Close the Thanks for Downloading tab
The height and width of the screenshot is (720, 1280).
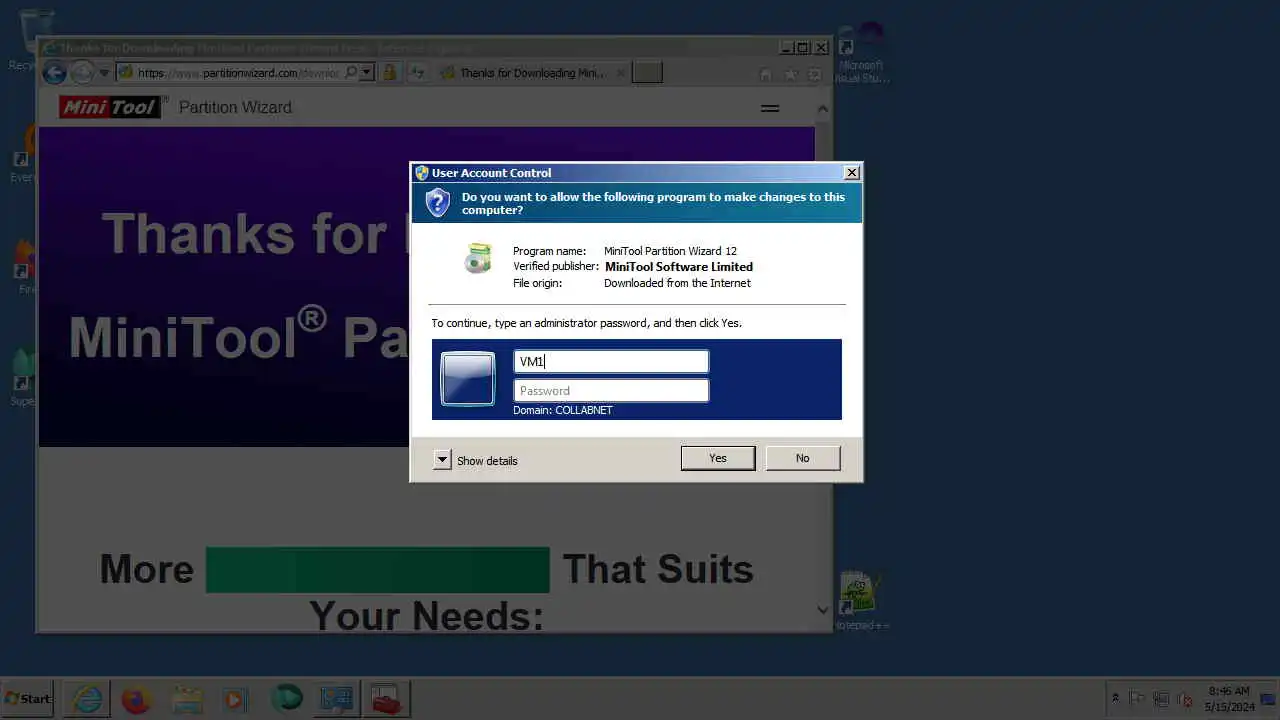point(621,73)
